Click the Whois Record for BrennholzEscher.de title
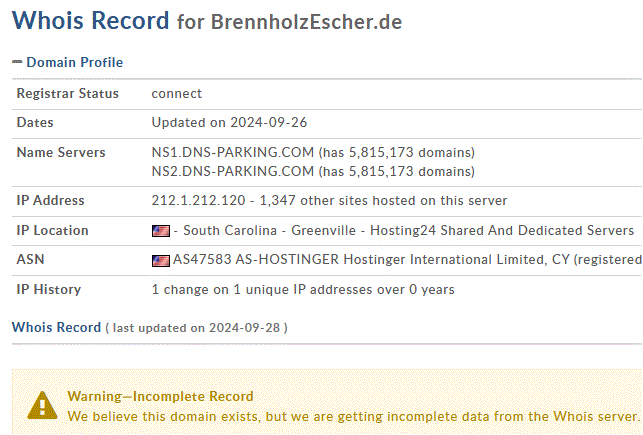This screenshot has width=643, height=435. [x=207, y=20]
